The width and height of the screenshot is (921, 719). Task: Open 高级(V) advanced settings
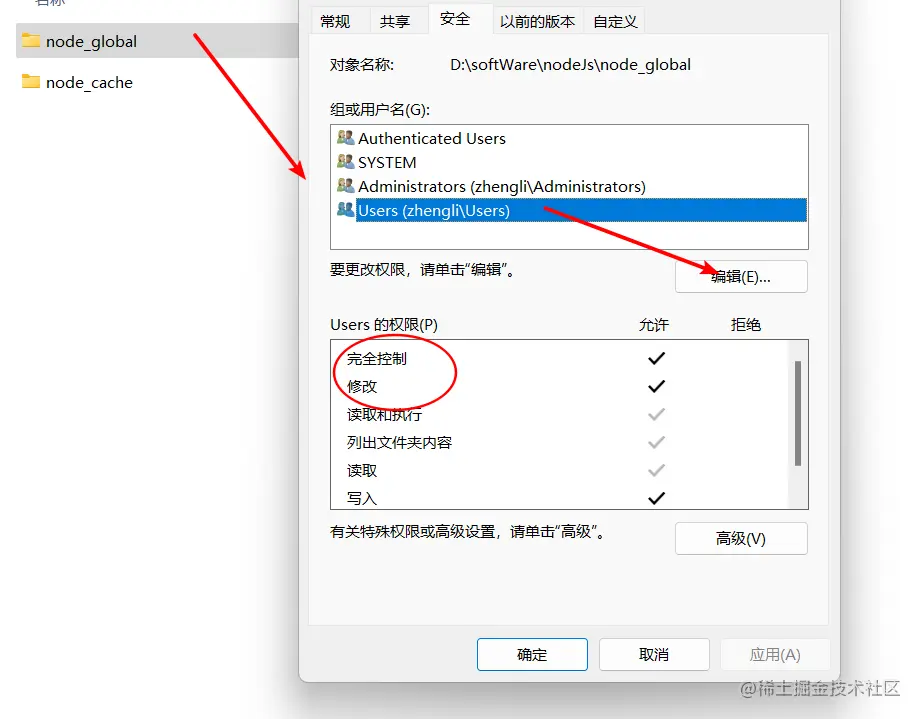click(741, 539)
